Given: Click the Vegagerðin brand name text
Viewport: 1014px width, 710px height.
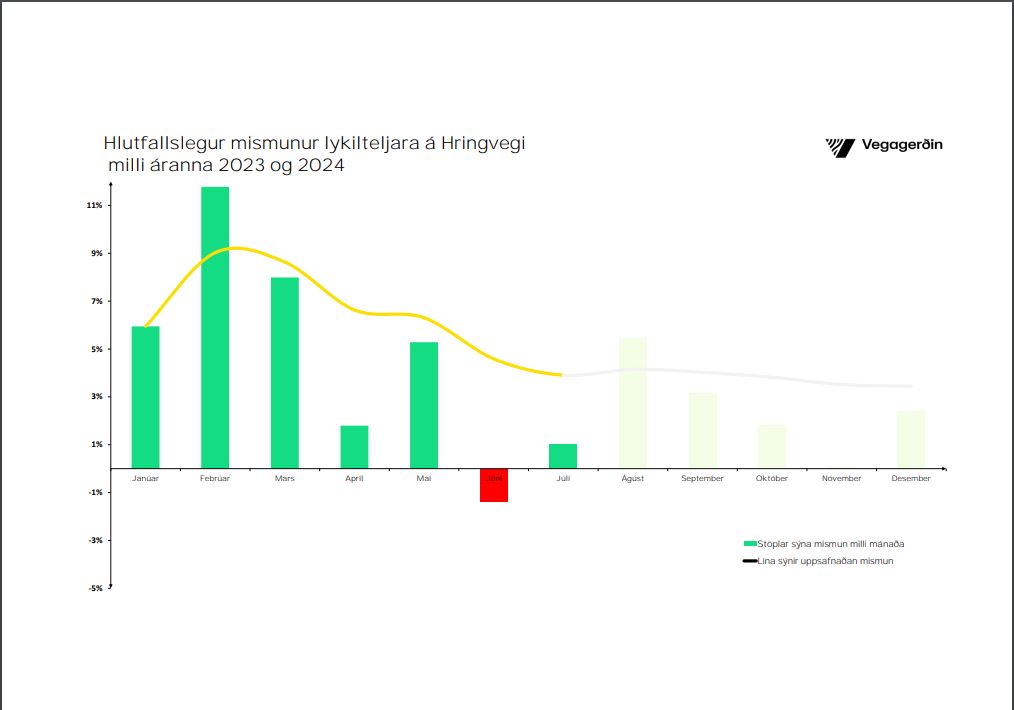Looking at the screenshot, I should point(902,145).
